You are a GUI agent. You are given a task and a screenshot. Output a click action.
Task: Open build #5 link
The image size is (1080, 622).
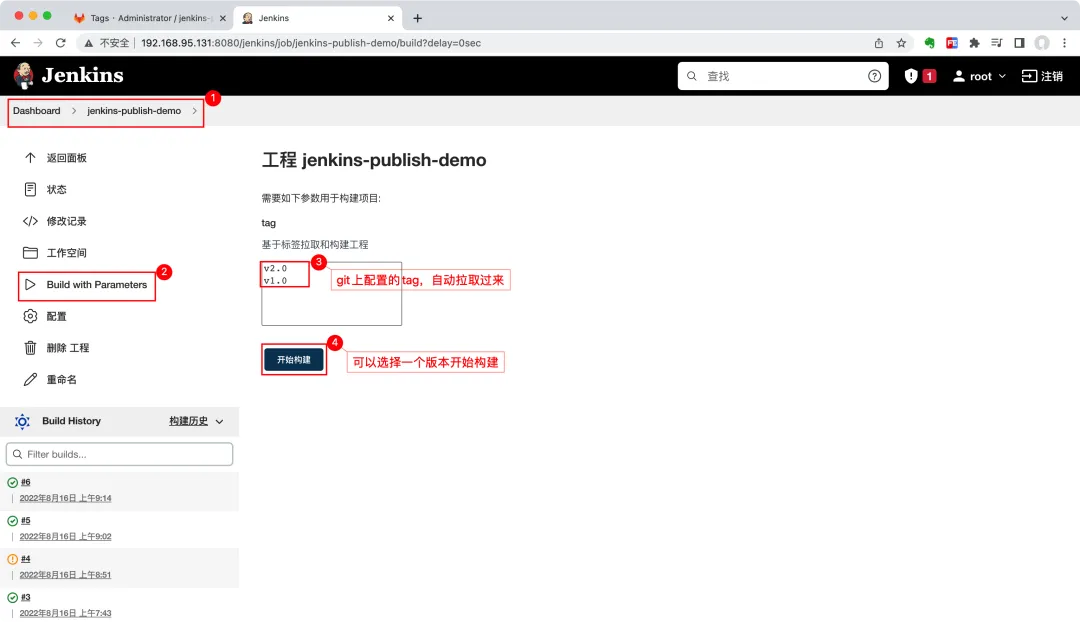[25, 521]
